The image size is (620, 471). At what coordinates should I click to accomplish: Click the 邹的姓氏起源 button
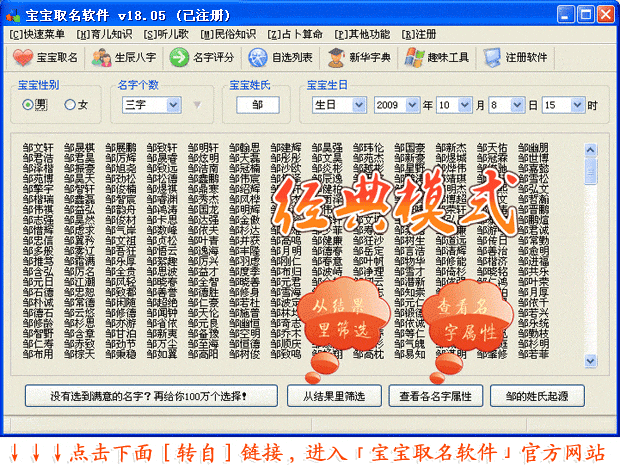tap(537, 396)
